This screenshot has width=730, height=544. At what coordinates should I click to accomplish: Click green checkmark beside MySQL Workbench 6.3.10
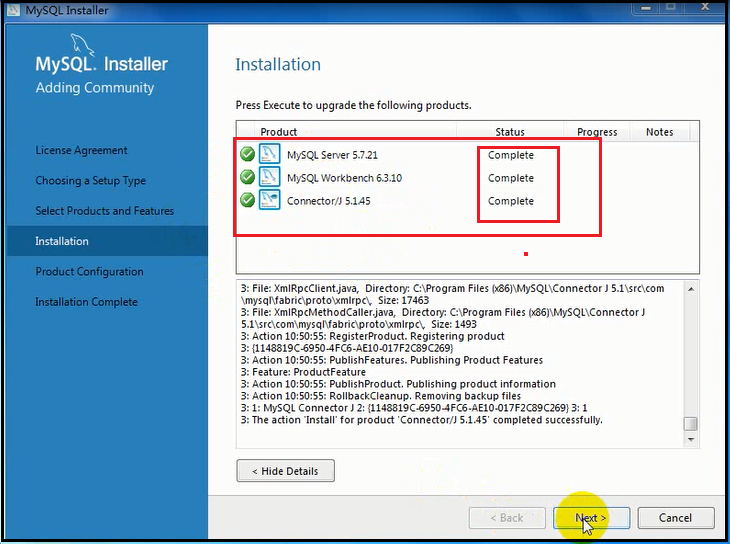click(247, 177)
